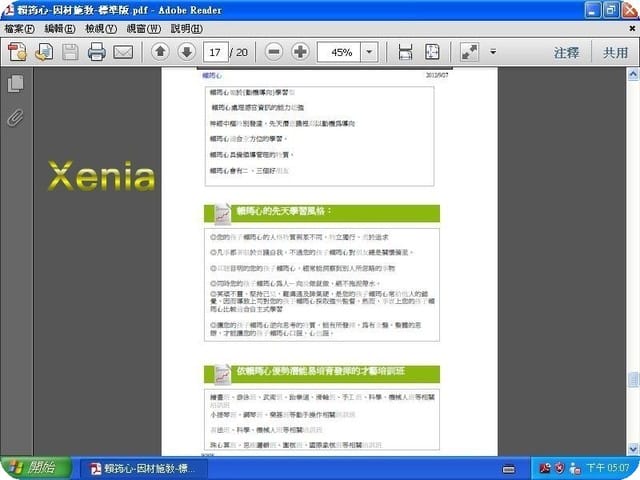This screenshot has width=640, height=480.
Task: Open the 視窗(W) menu
Action: [x=144, y=29]
